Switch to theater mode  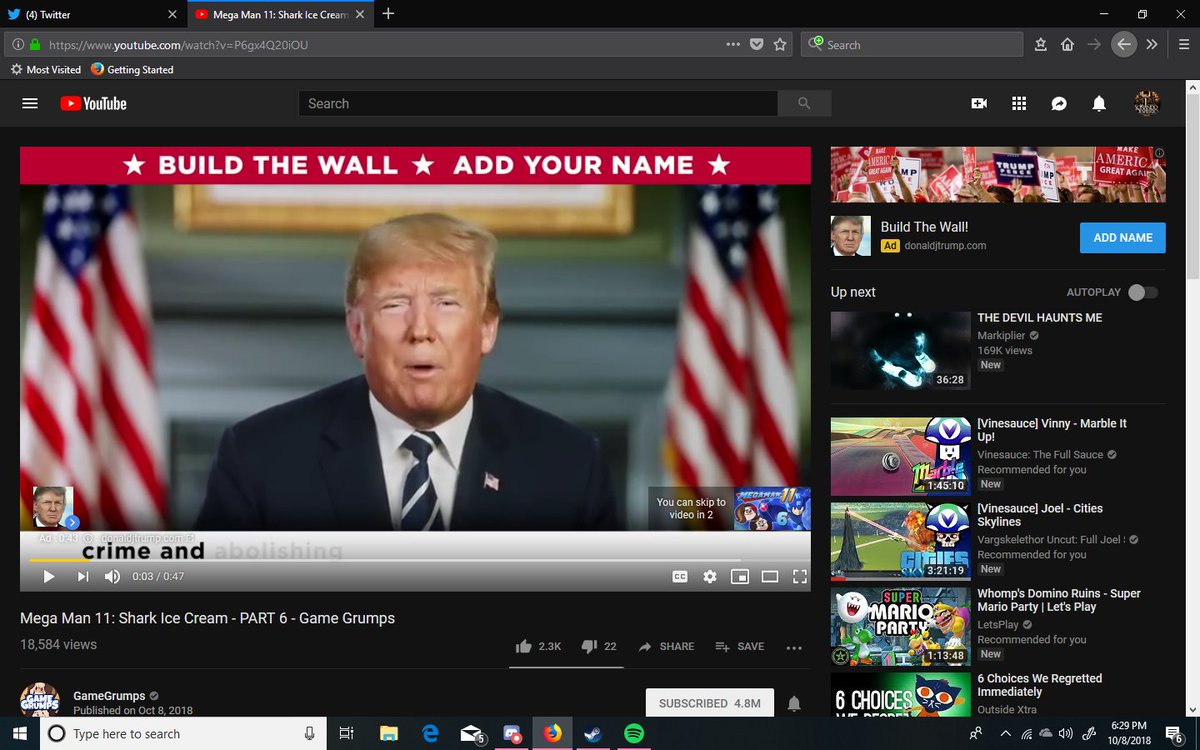pyautogui.click(x=770, y=576)
